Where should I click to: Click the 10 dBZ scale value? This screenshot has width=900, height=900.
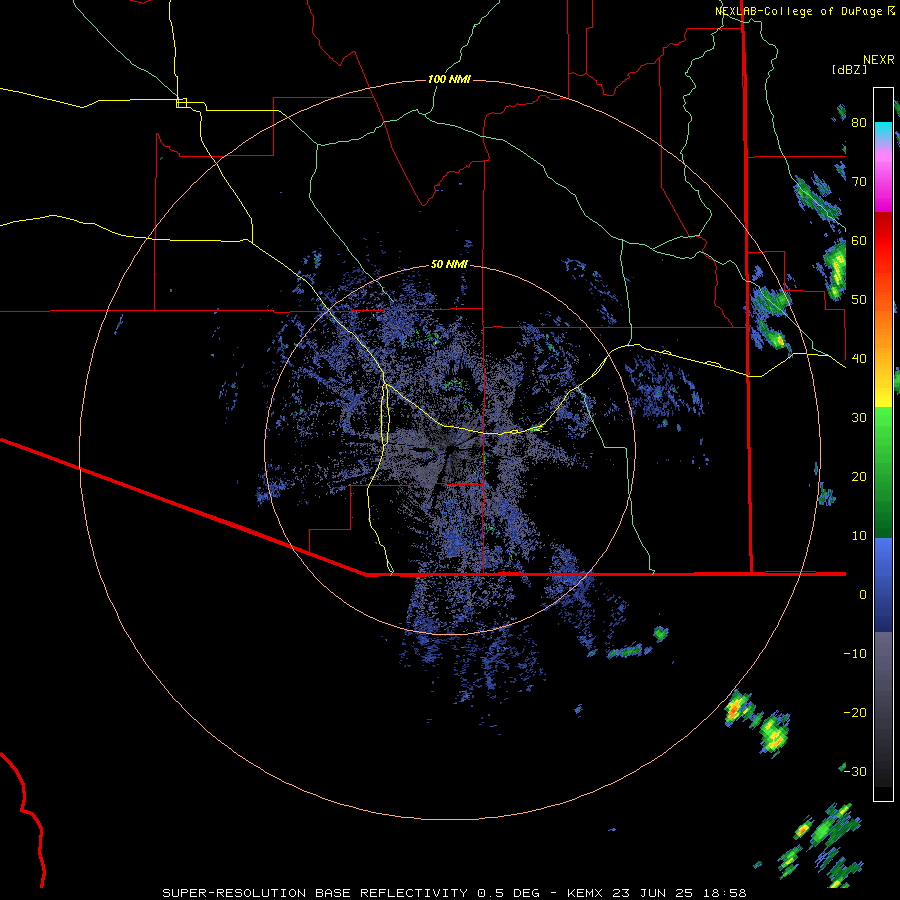tap(859, 536)
